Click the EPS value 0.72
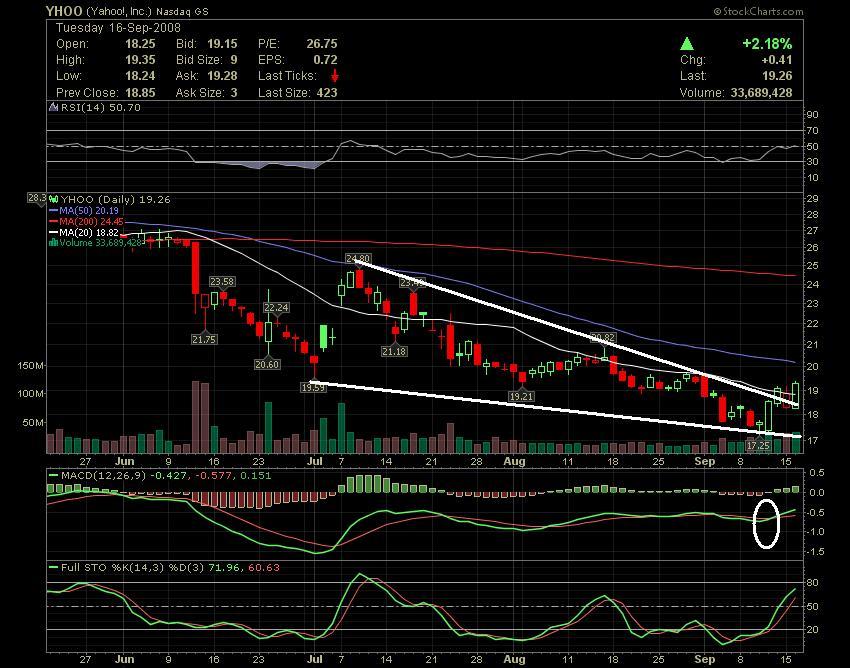850x668 pixels. coord(325,60)
